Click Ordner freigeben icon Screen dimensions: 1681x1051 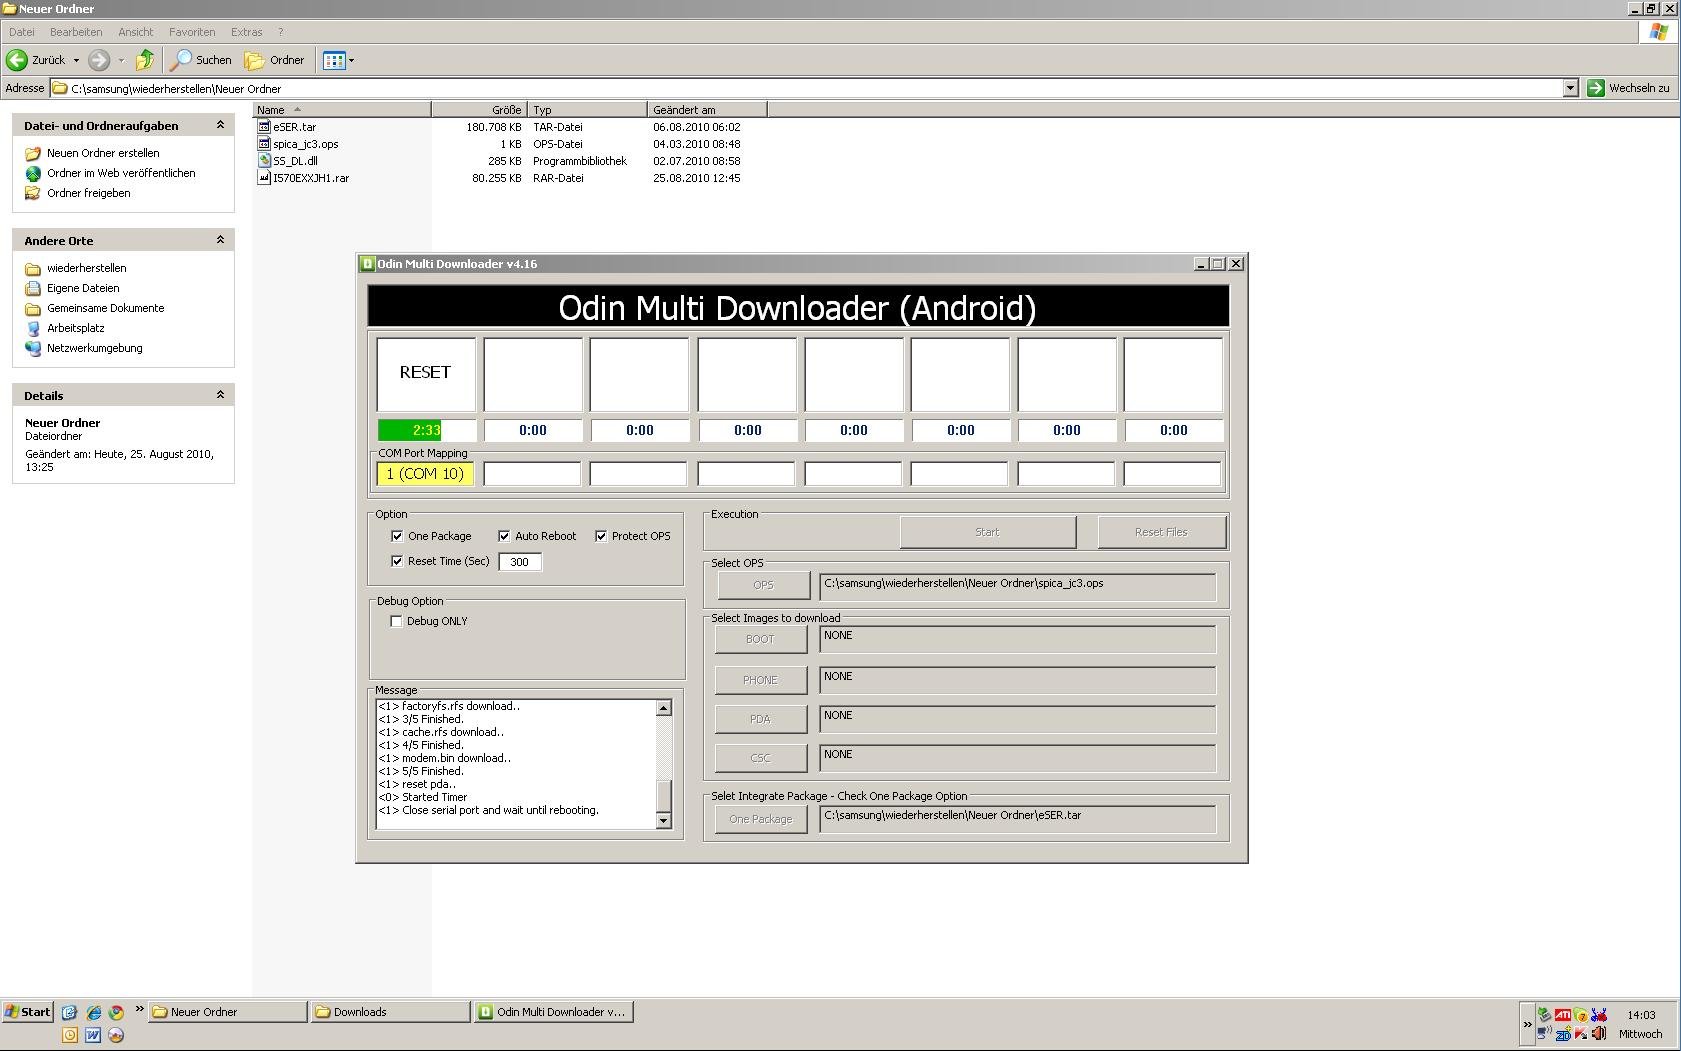click(x=33, y=193)
